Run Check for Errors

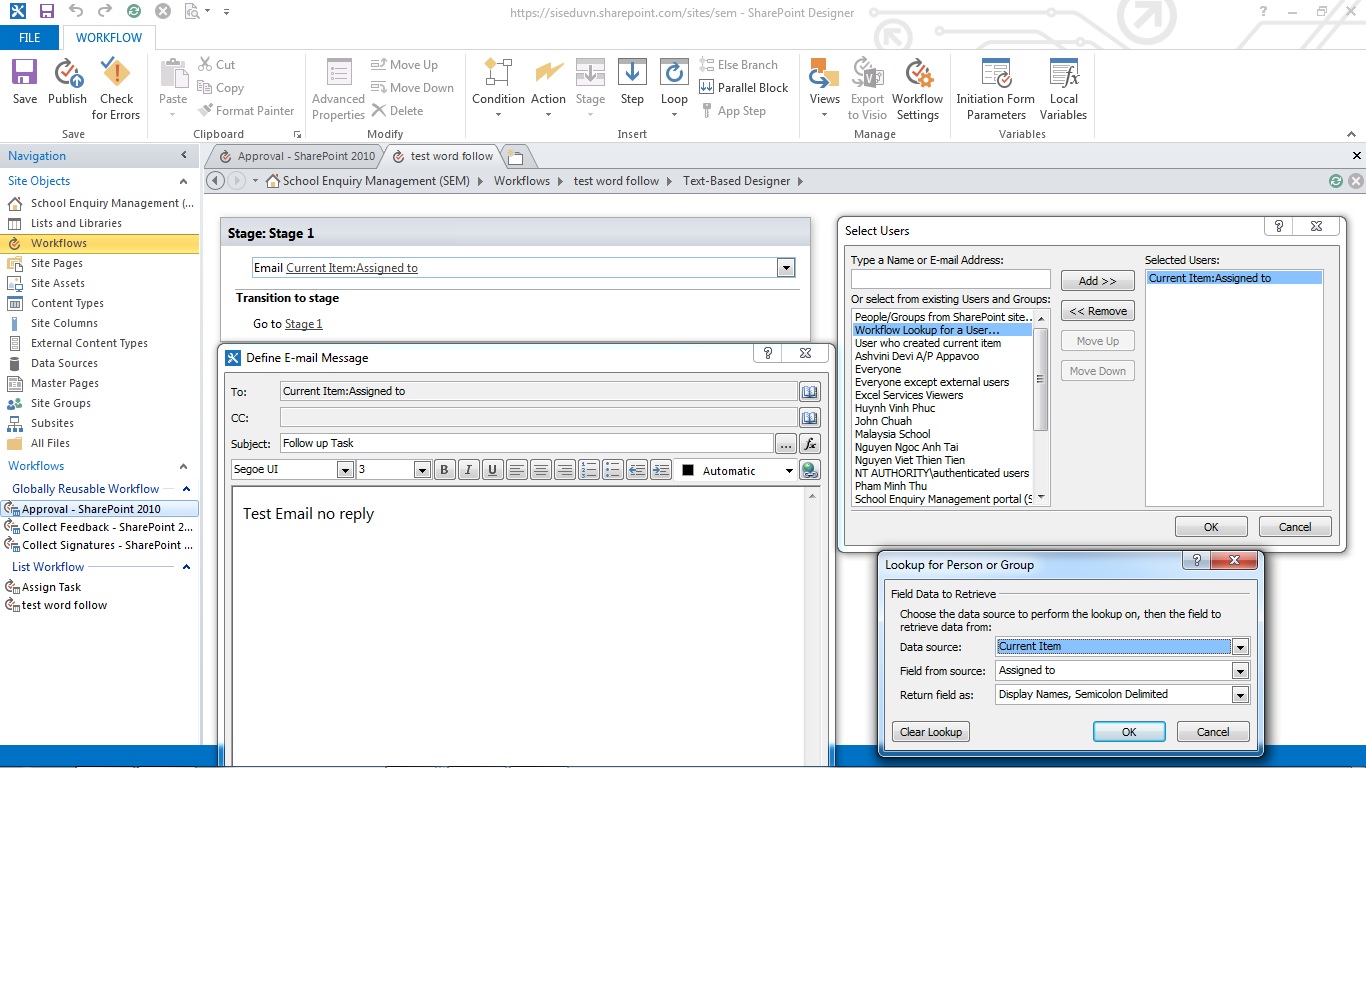click(116, 89)
